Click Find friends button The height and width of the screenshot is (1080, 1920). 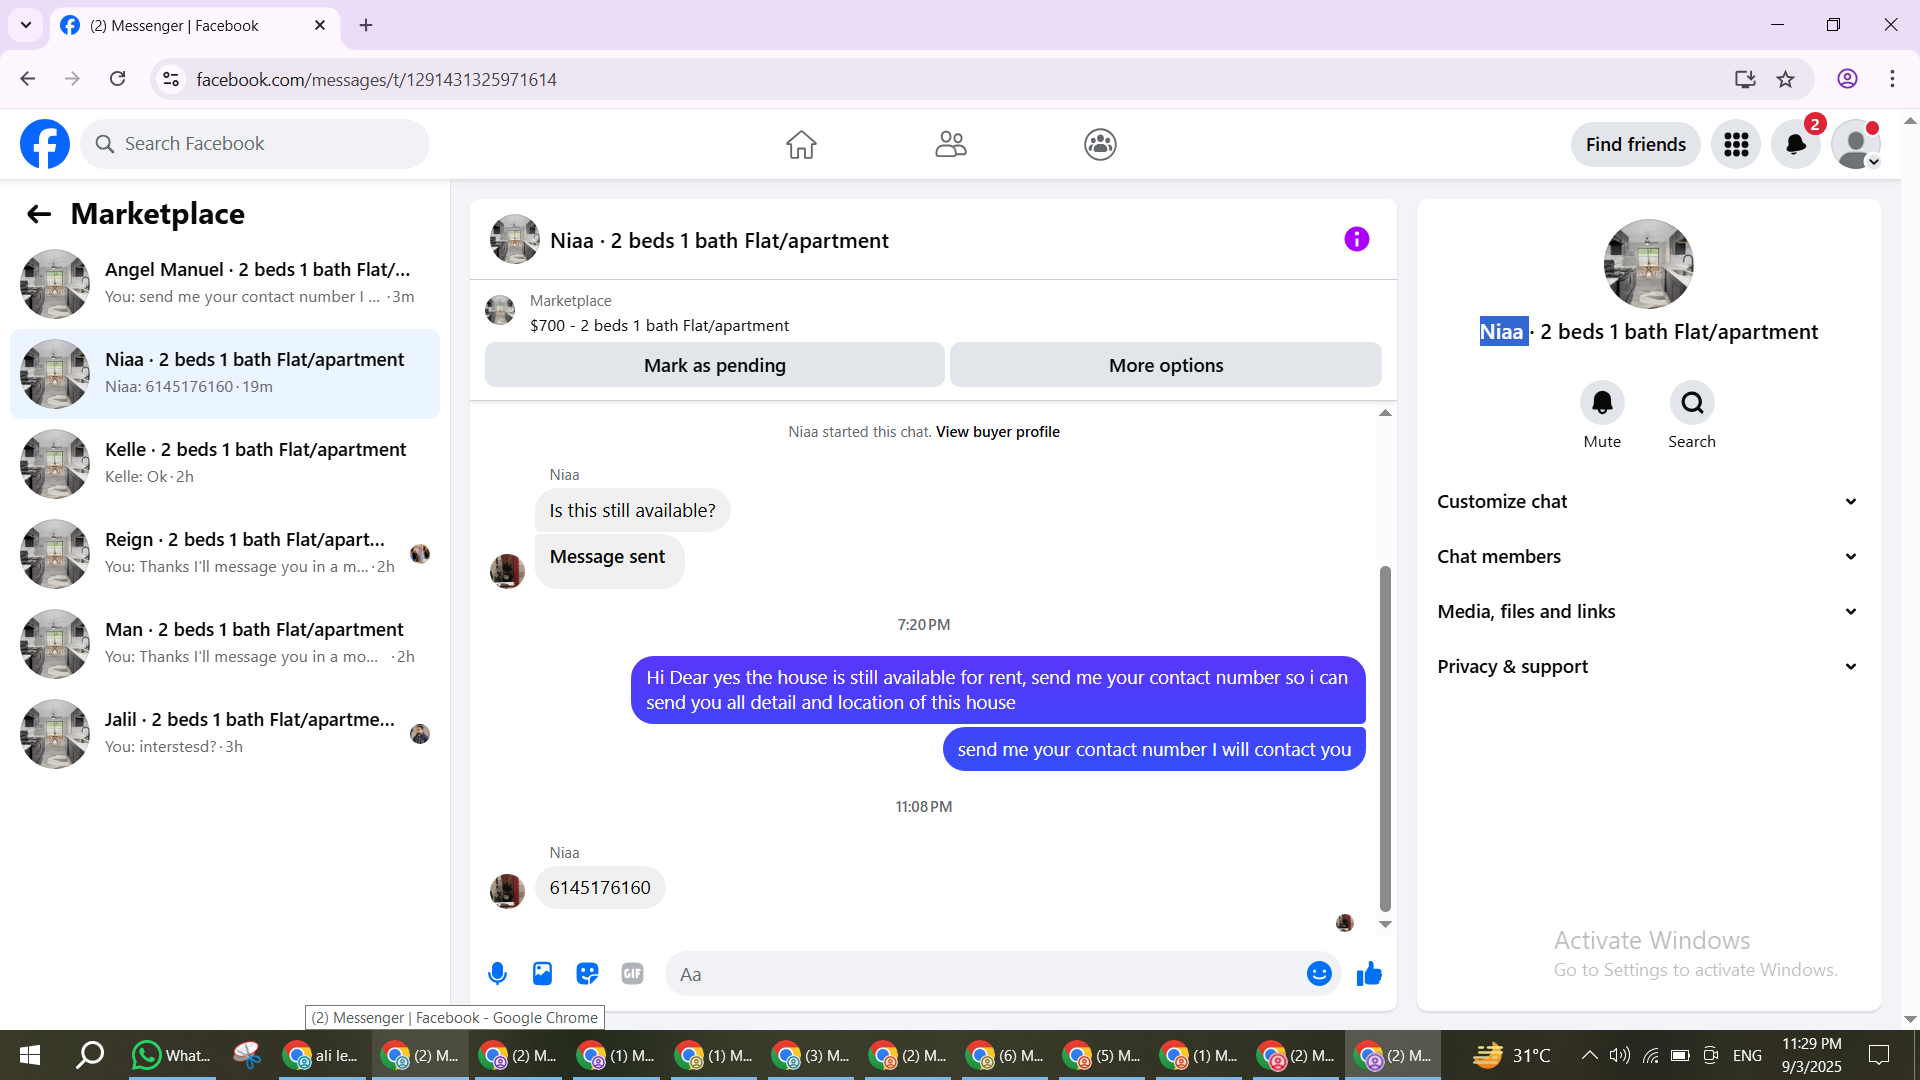click(1636, 145)
